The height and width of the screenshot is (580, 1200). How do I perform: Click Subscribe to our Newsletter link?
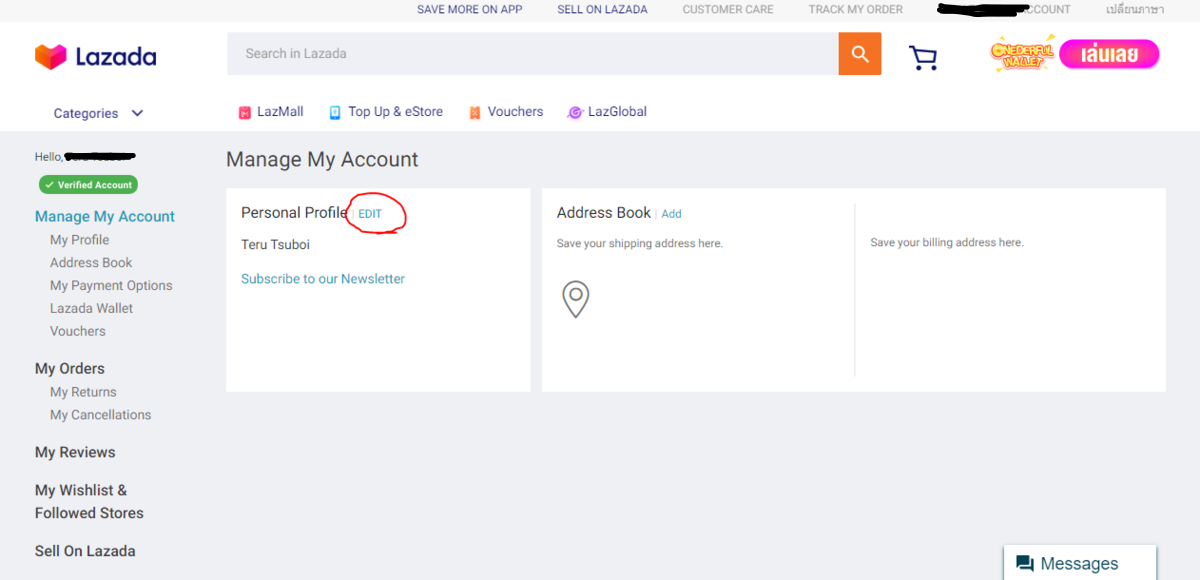point(323,279)
